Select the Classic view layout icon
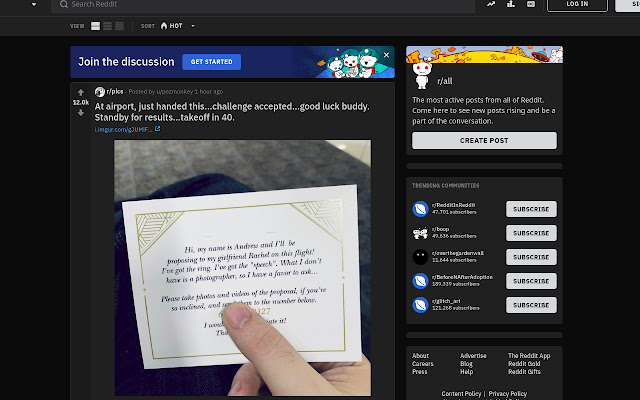Image resolution: width=640 pixels, height=400 pixels. [x=108, y=26]
